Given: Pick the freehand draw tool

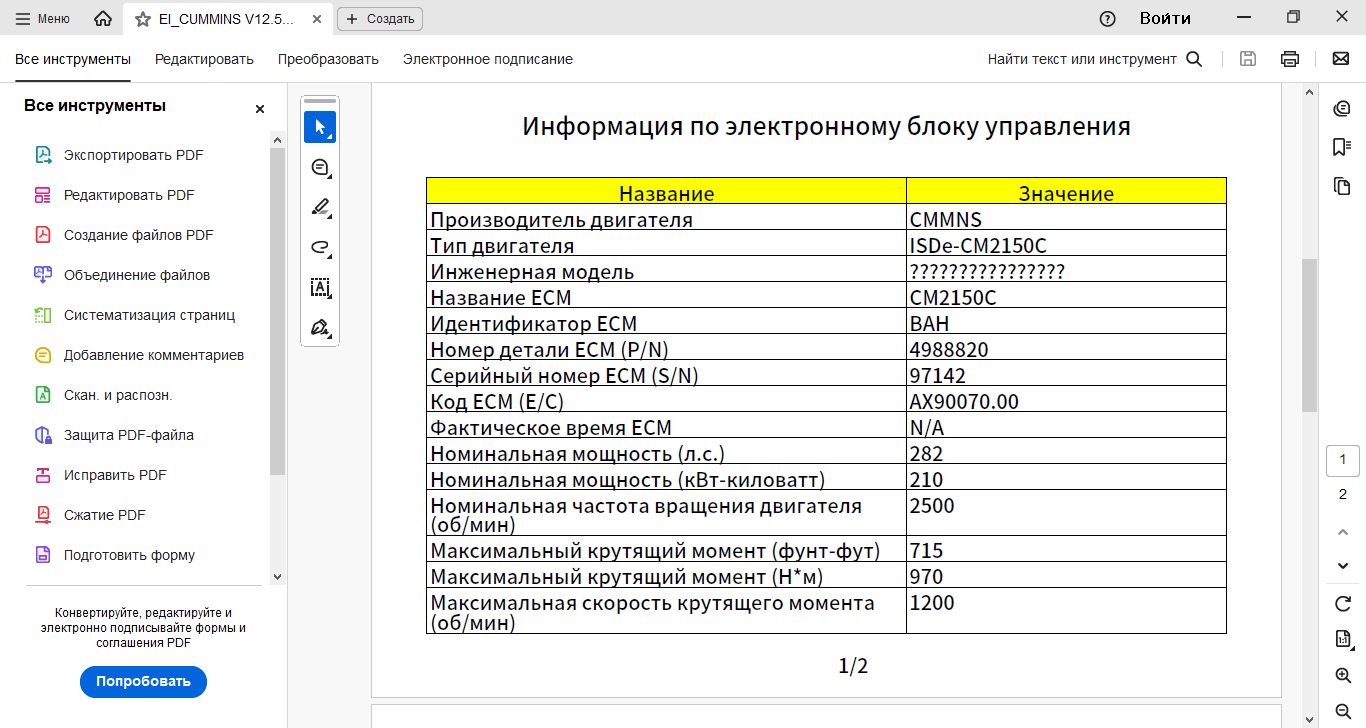Looking at the screenshot, I should click(x=320, y=247).
